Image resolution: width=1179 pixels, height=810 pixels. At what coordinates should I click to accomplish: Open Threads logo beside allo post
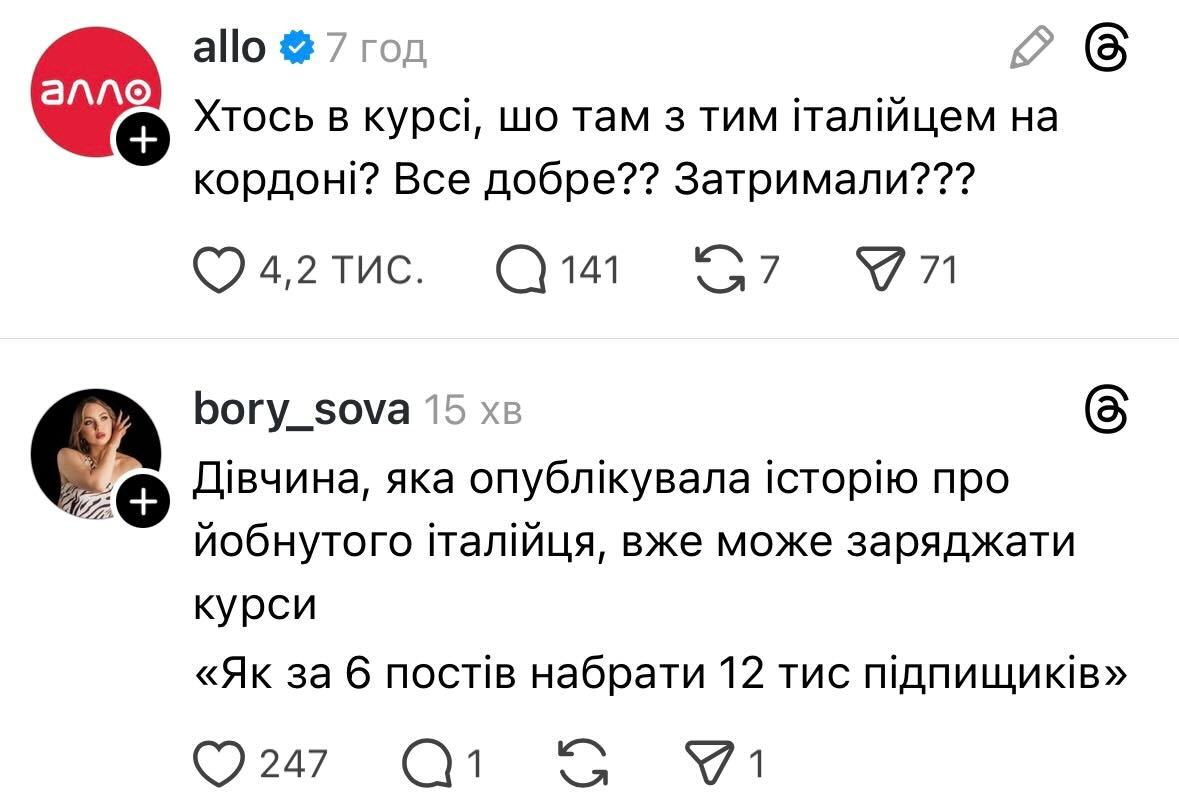click(x=1110, y=47)
